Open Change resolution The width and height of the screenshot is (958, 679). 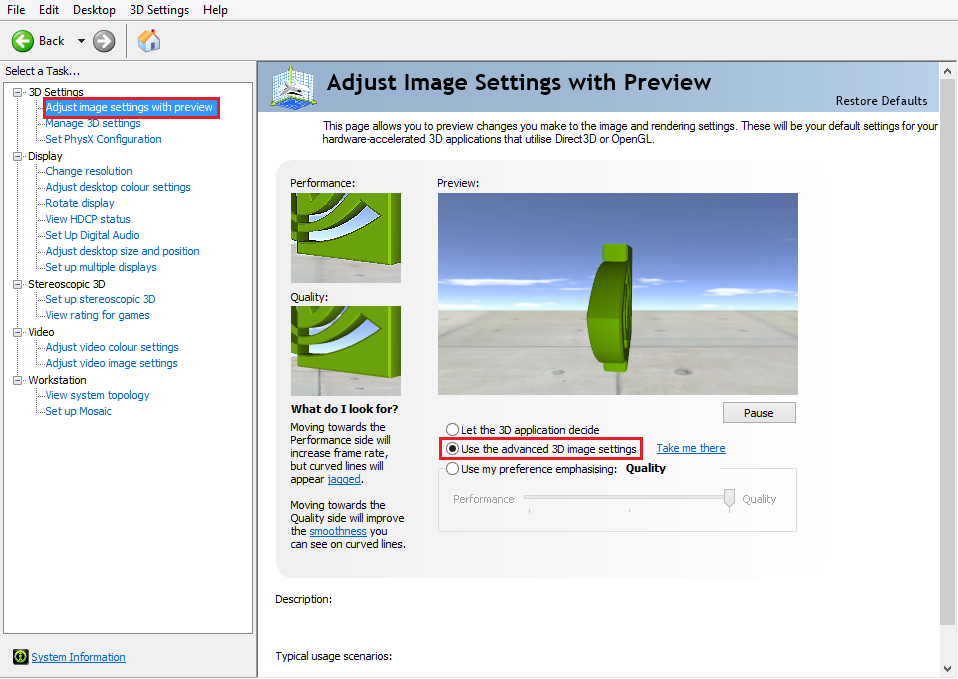[89, 171]
